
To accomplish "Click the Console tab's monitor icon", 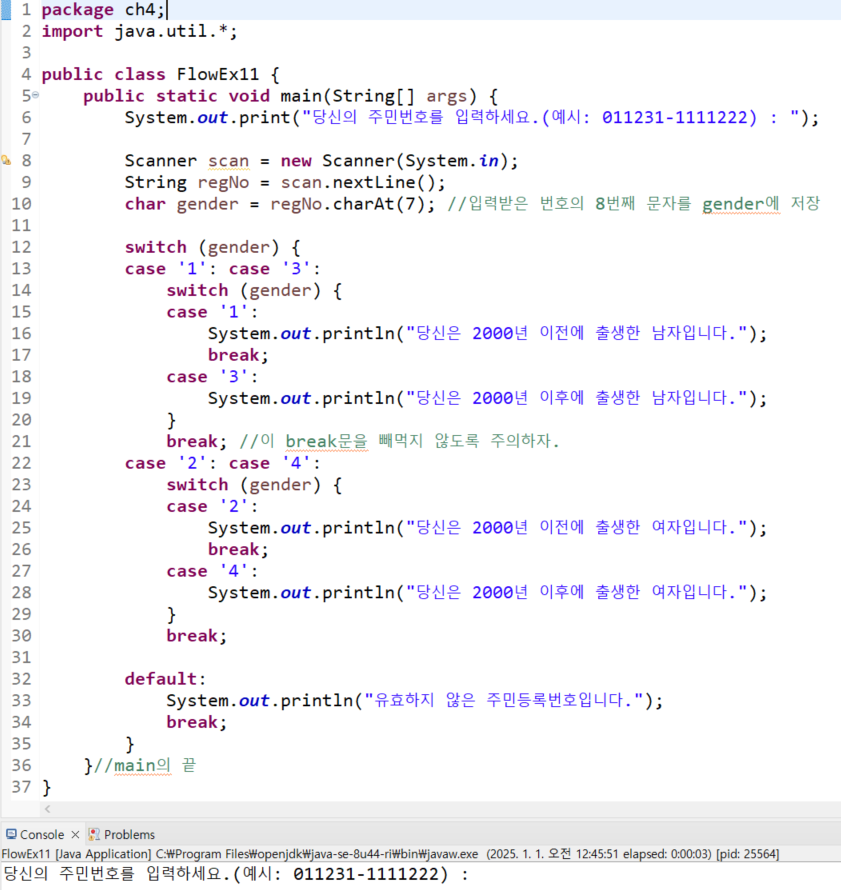I will tap(11, 834).
